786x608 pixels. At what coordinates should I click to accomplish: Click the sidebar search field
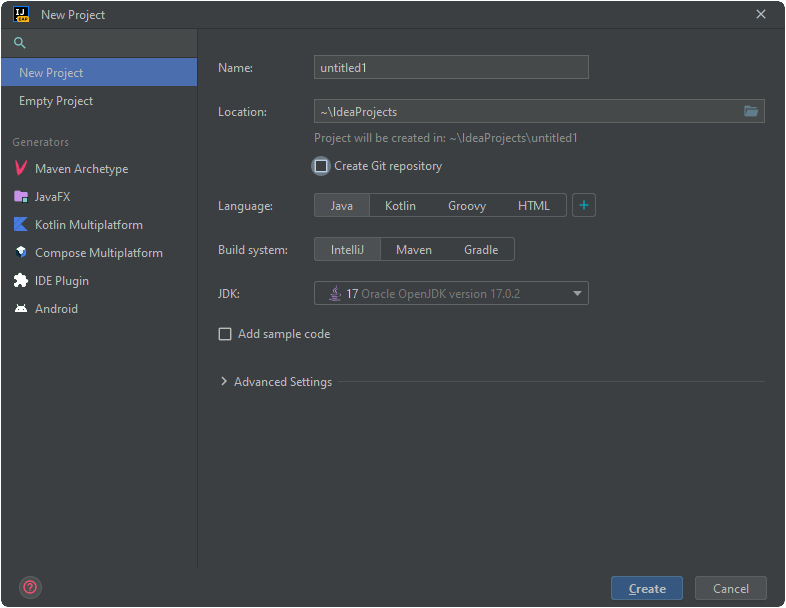click(x=99, y=43)
